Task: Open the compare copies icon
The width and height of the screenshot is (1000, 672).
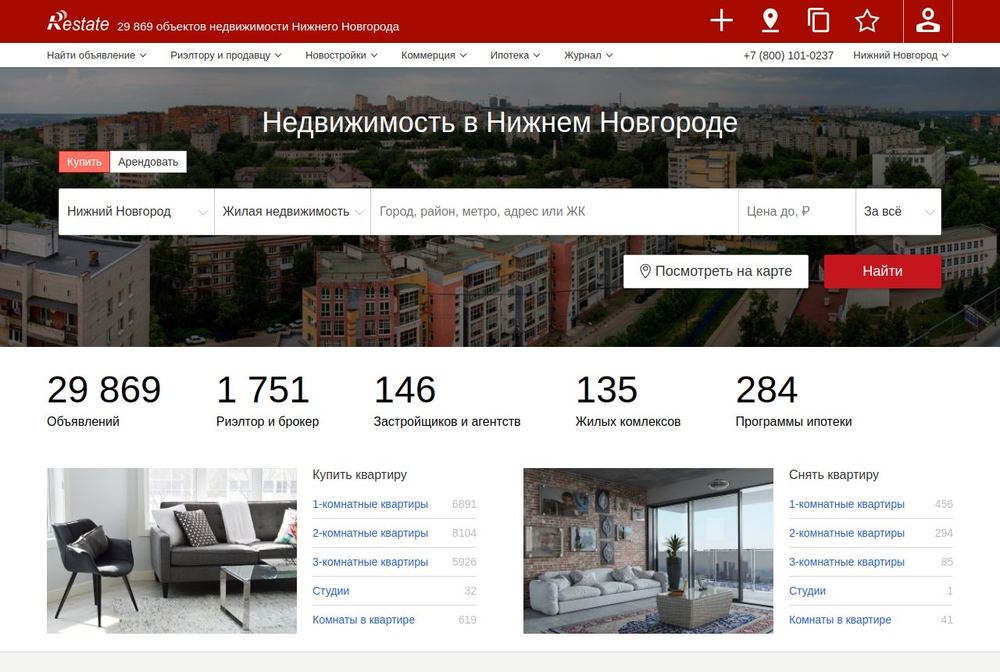Action: pyautogui.click(x=818, y=20)
